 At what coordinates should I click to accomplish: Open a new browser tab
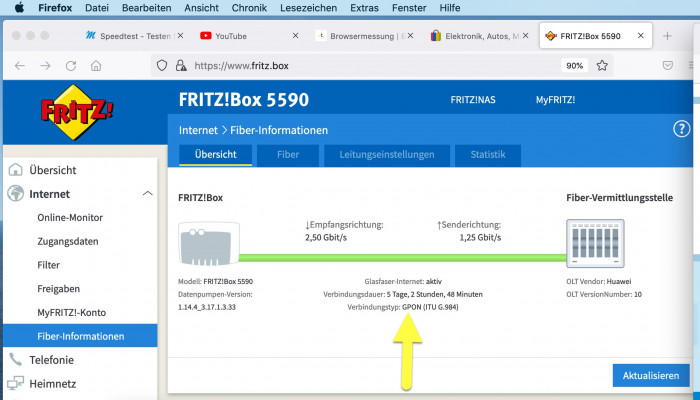pos(667,36)
